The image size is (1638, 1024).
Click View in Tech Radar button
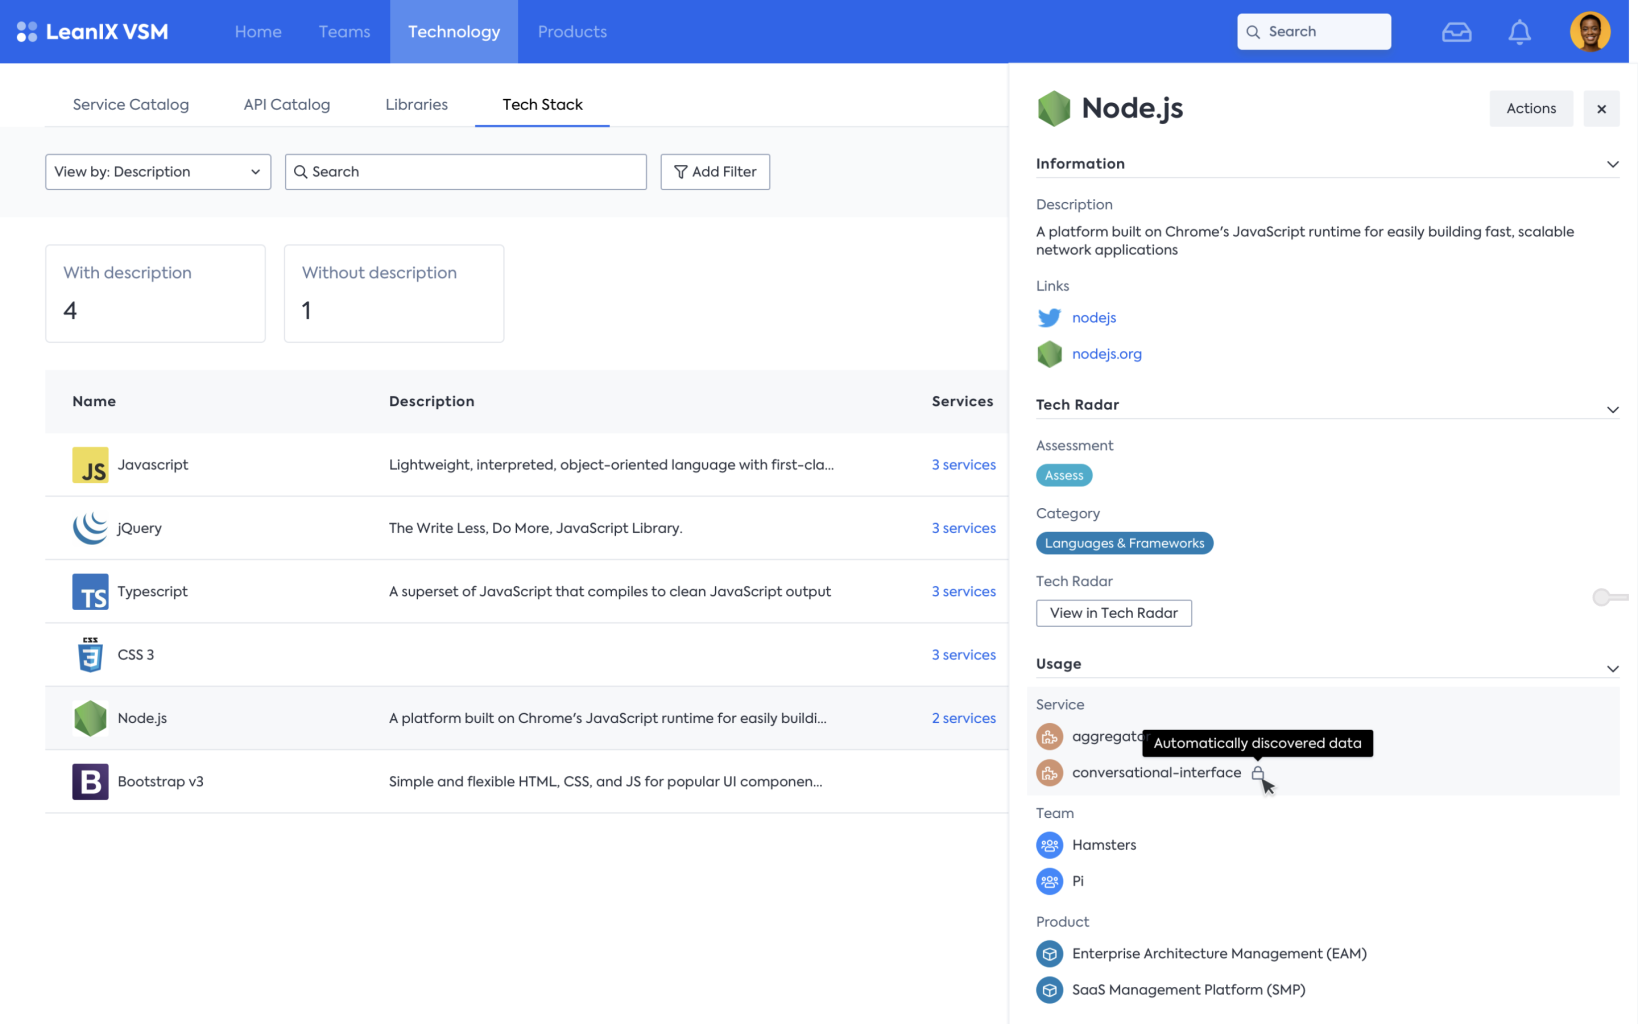(x=1113, y=613)
